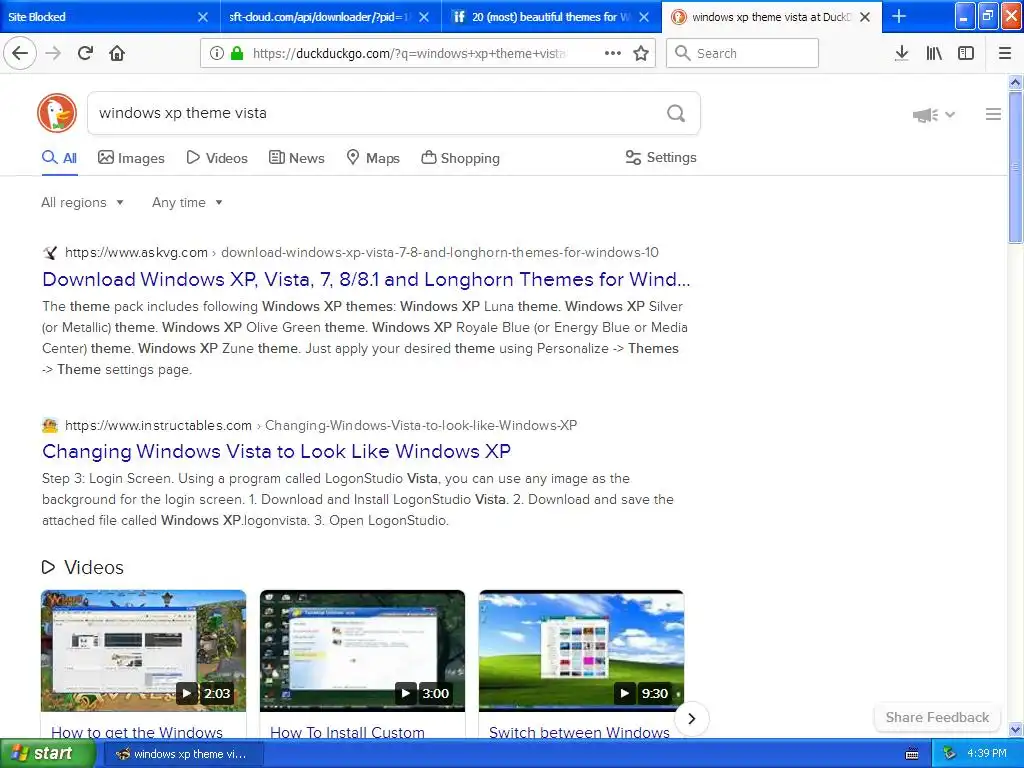1024x768 pixels.
Task: Click the 4:39 PM taskbar clock
Action: 987,754
